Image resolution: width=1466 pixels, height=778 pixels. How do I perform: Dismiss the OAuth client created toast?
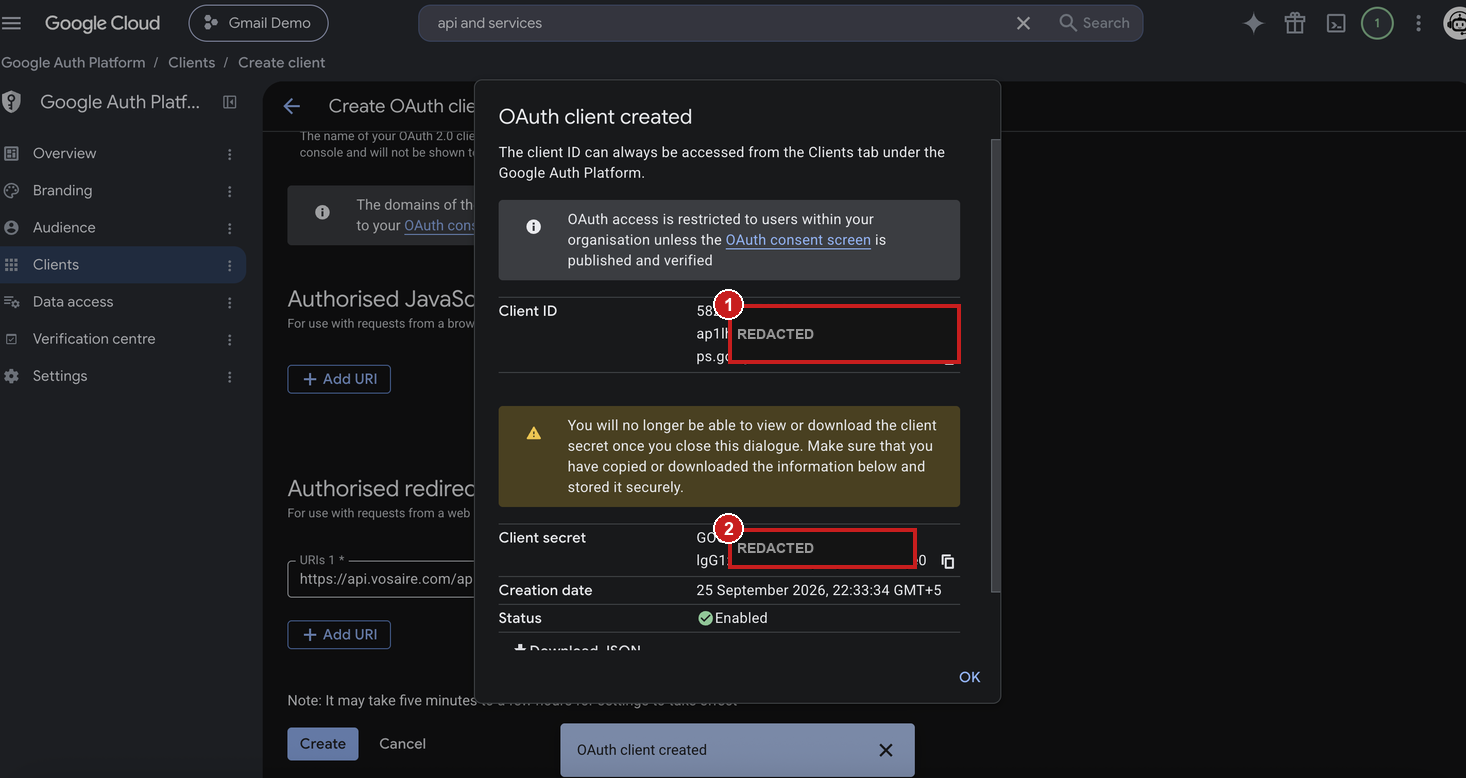[x=885, y=750]
